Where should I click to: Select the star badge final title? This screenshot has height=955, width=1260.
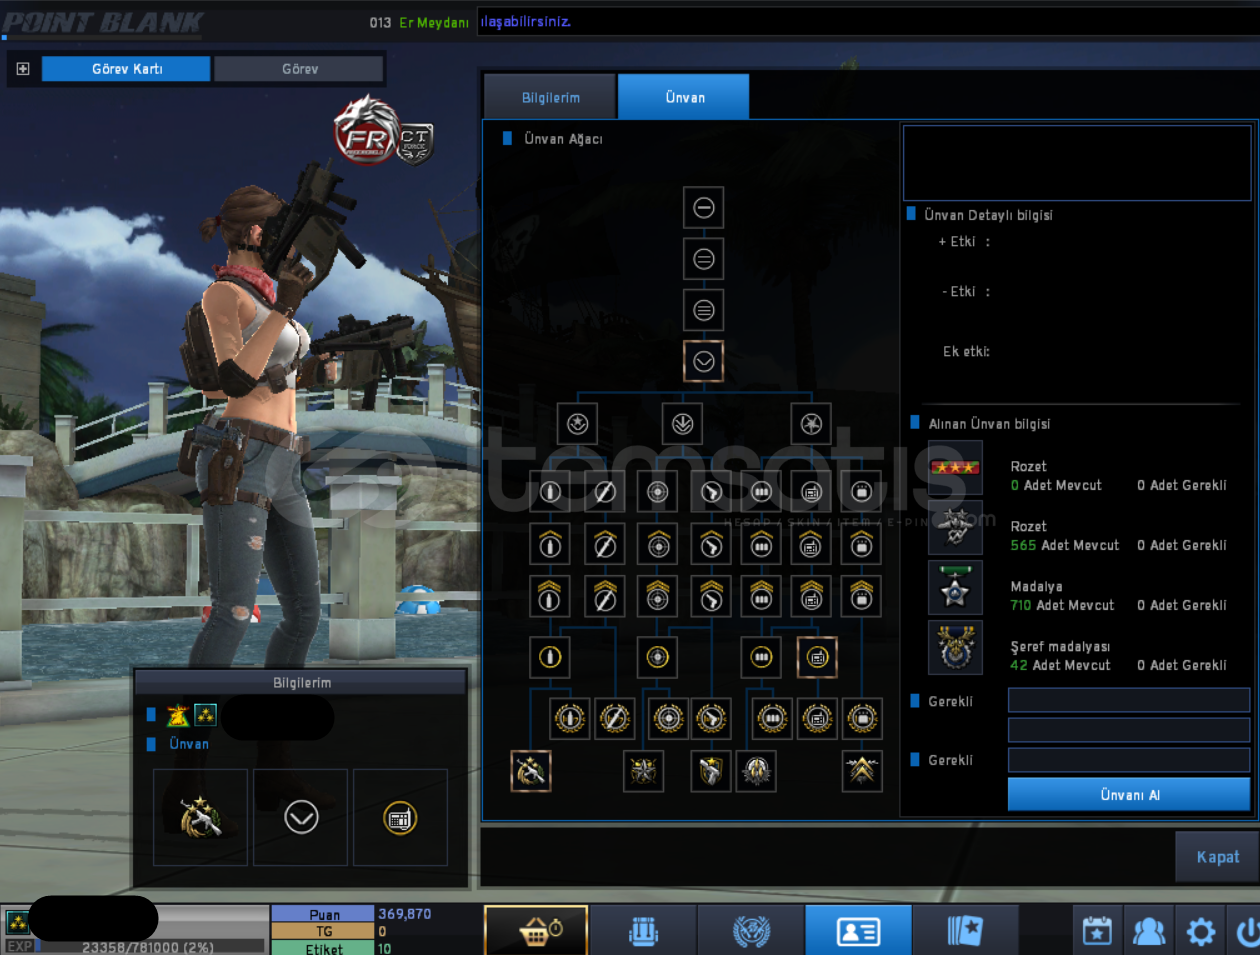(644, 771)
